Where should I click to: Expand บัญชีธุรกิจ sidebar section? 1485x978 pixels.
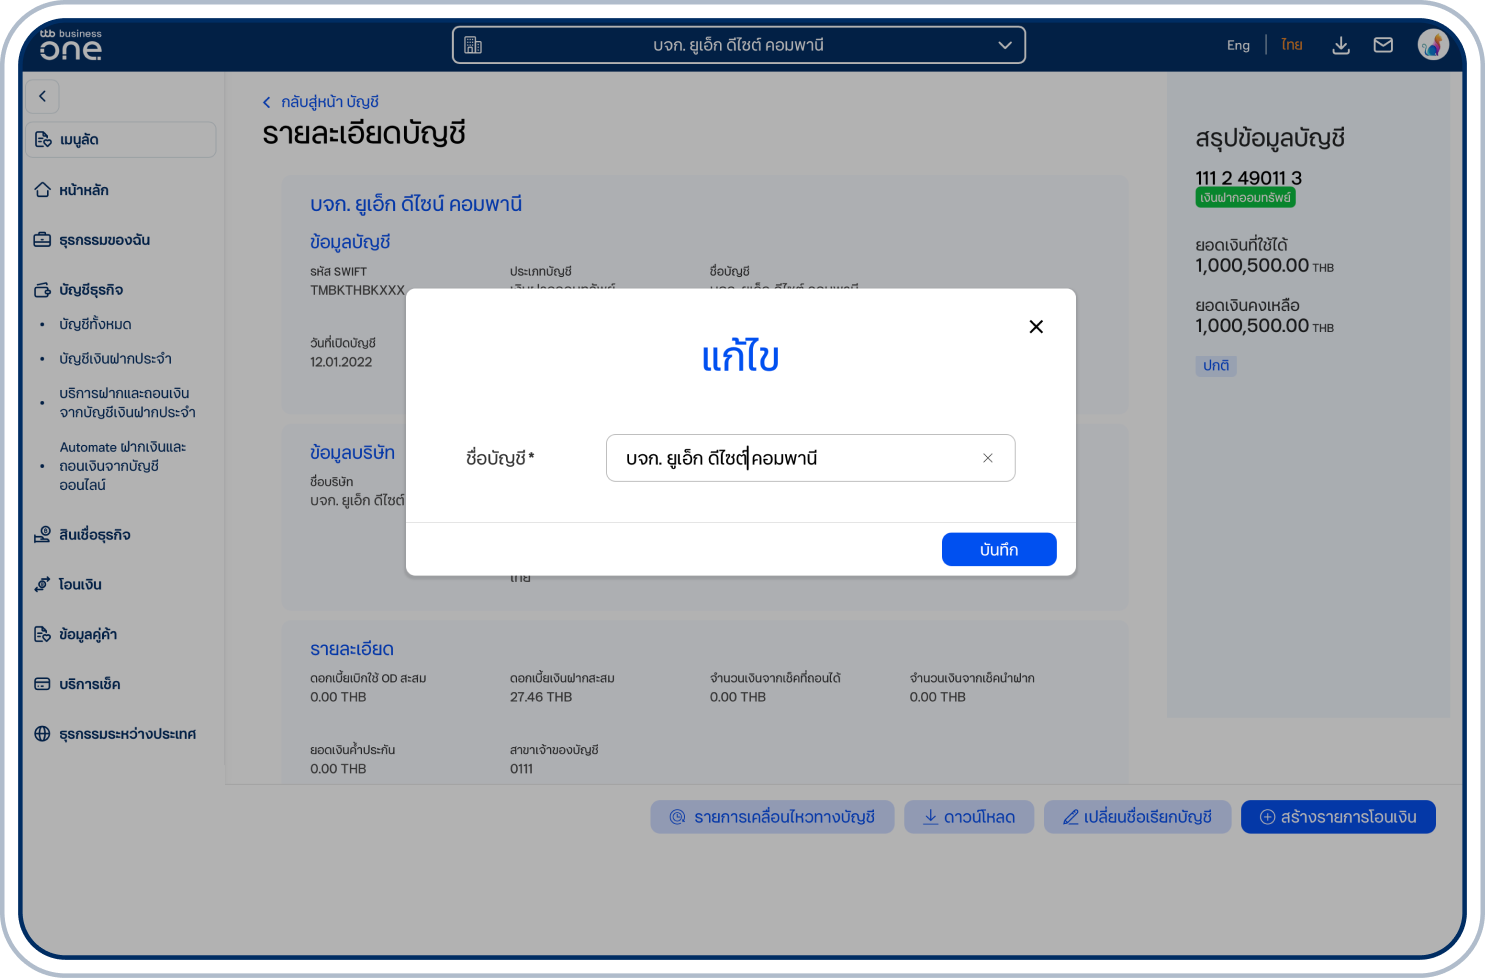coord(90,290)
